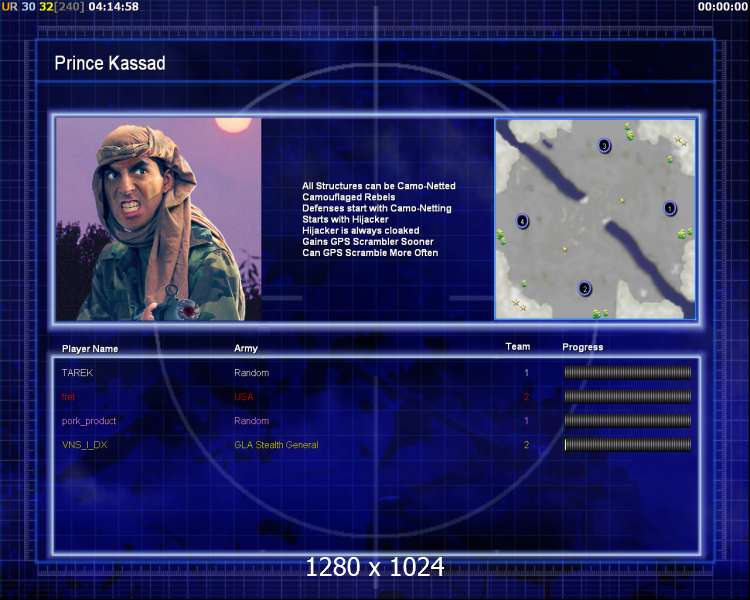Click the progress bar in the USA row
Viewport: 750px width, 600px height.
click(628, 396)
